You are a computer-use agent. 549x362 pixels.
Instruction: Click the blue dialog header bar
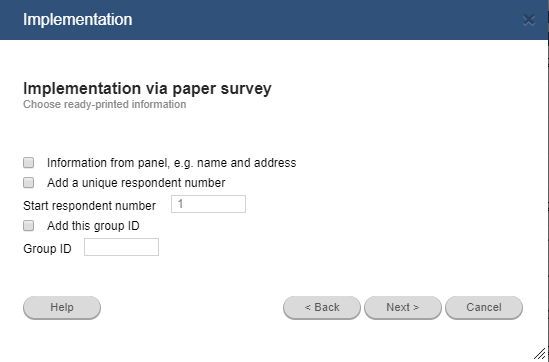[x=274, y=20]
